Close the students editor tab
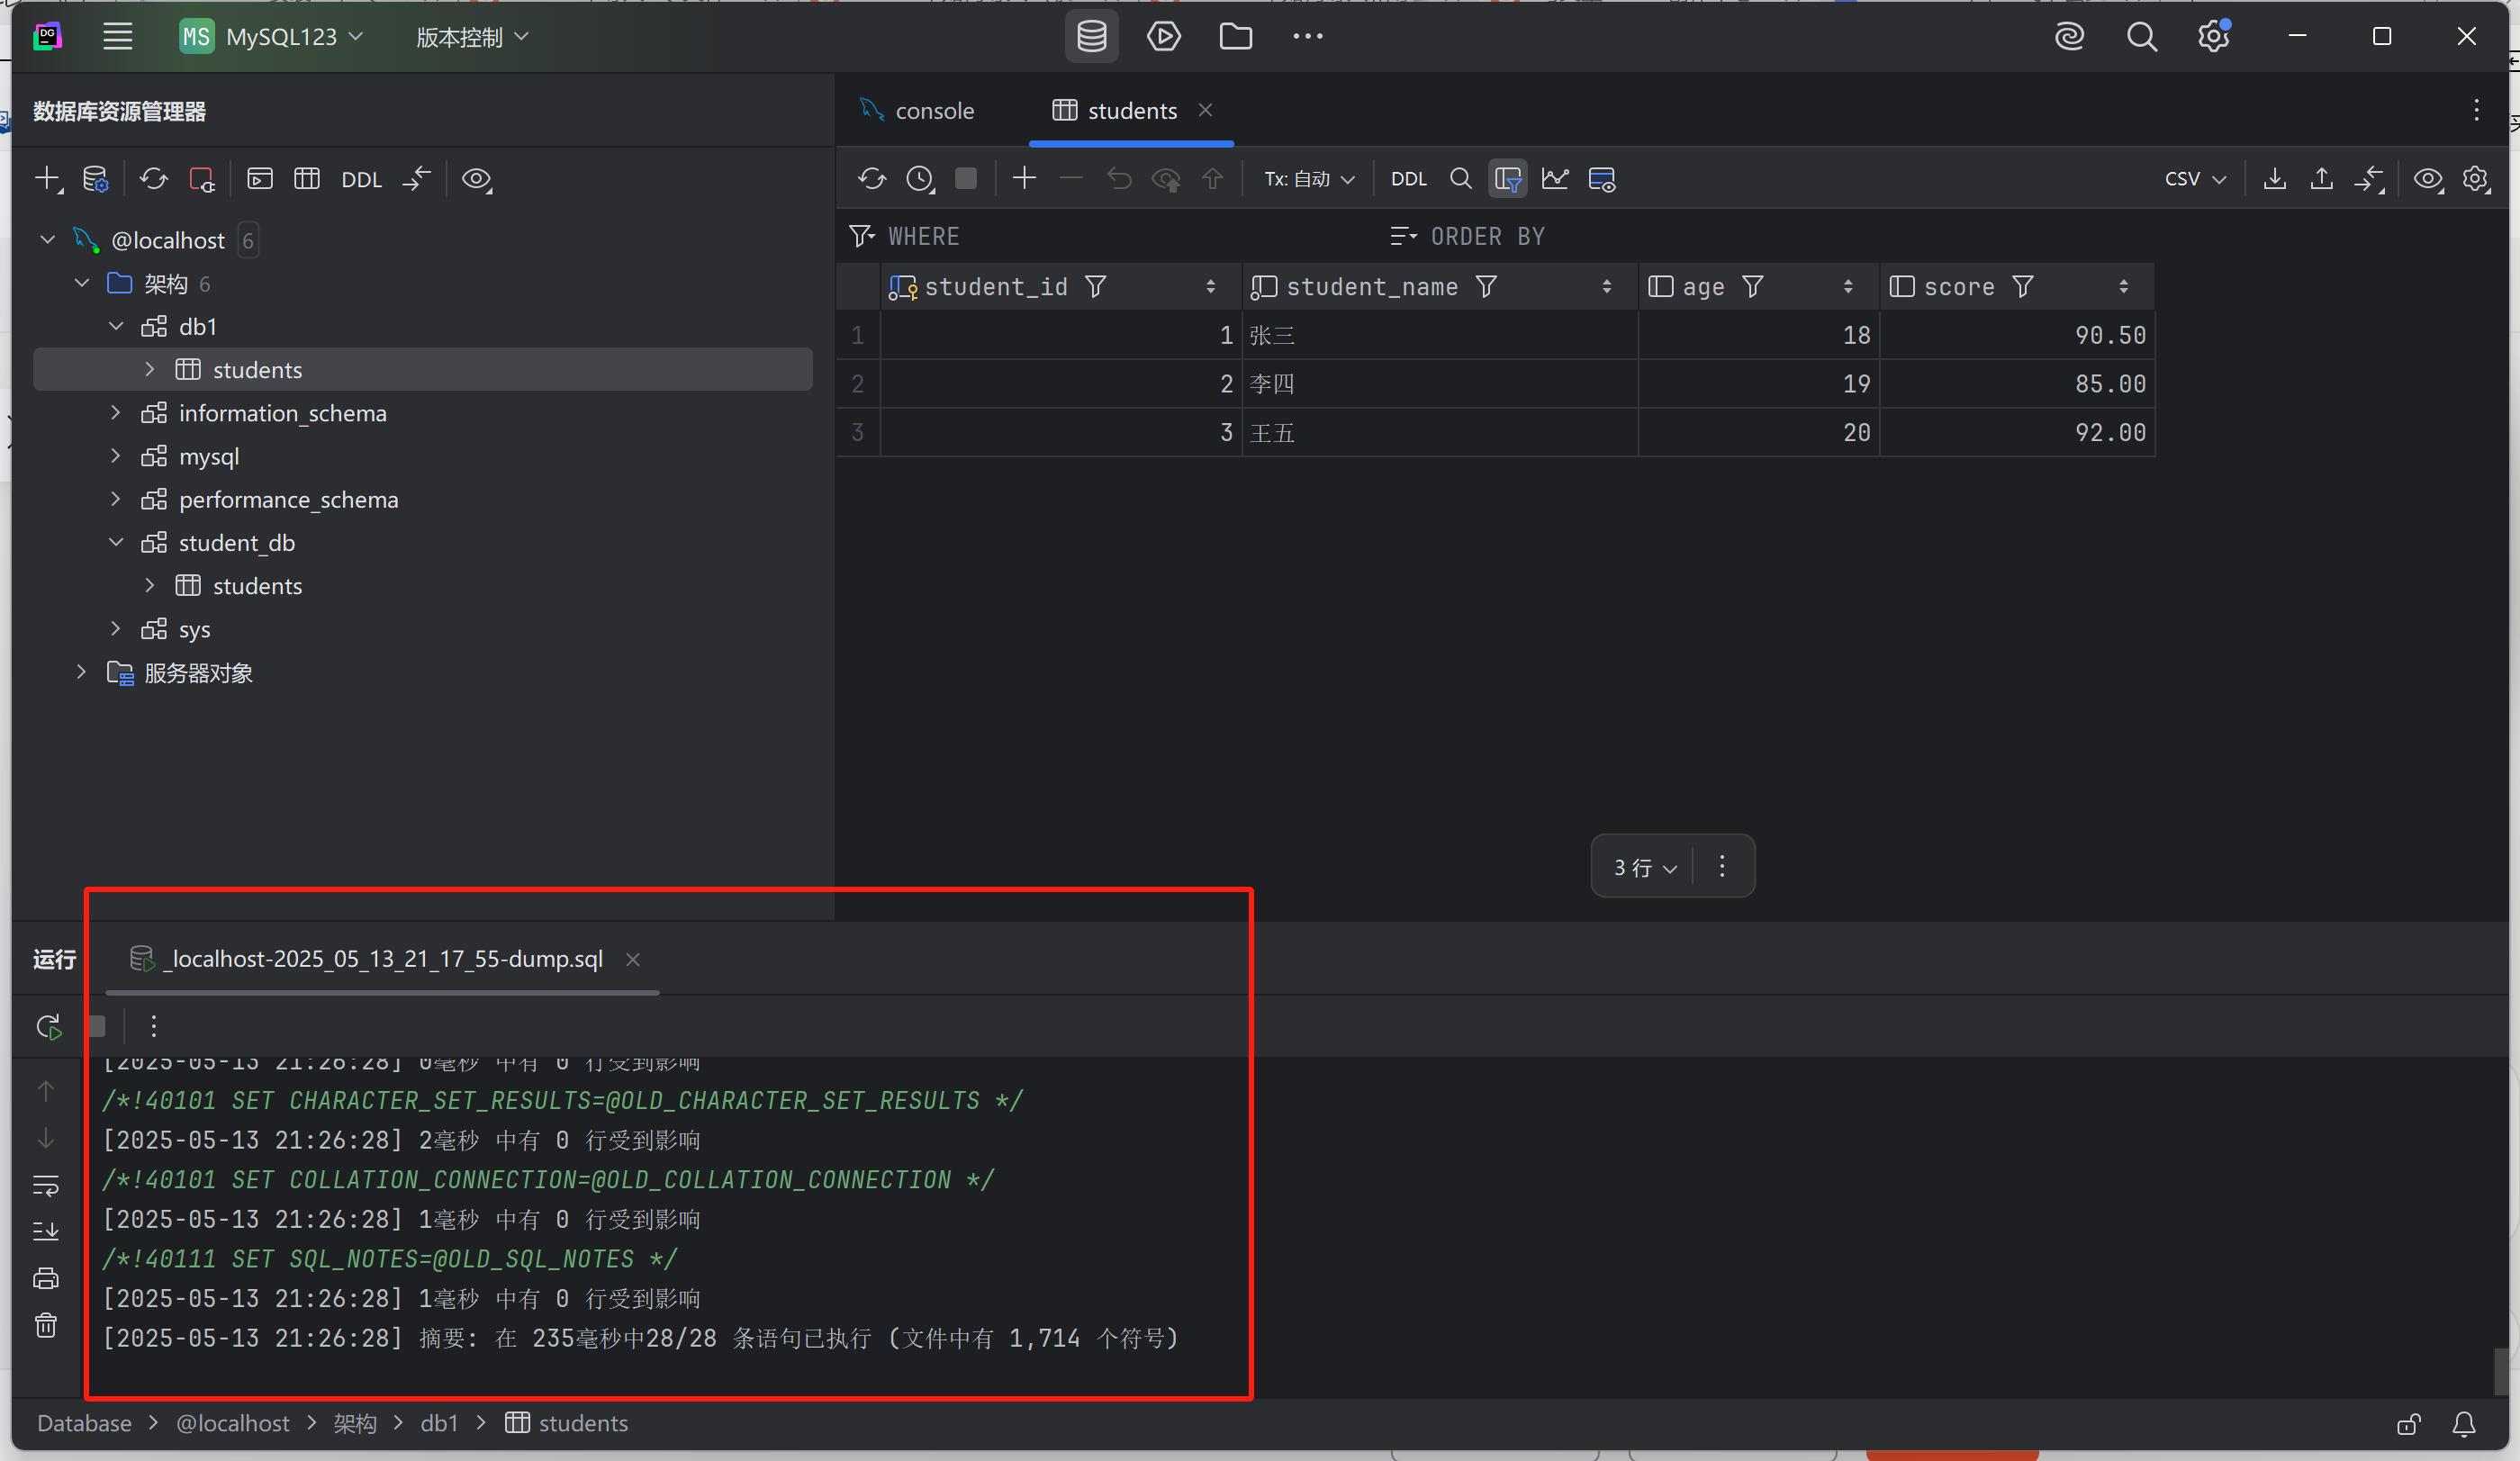The height and width of the screenshot is (1461, 2520). click(x=1205, y=110)
